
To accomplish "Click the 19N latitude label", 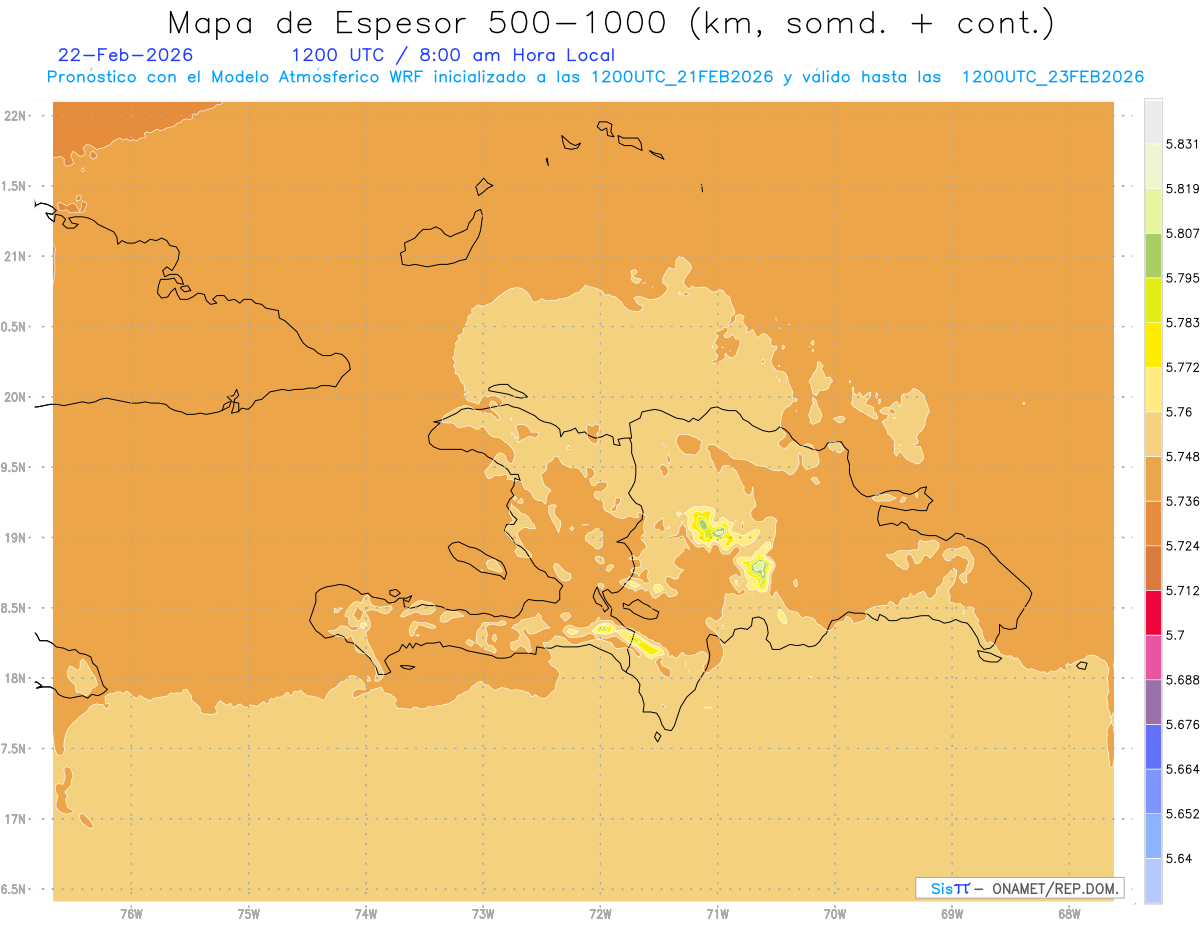I will (x=16, y=538).
